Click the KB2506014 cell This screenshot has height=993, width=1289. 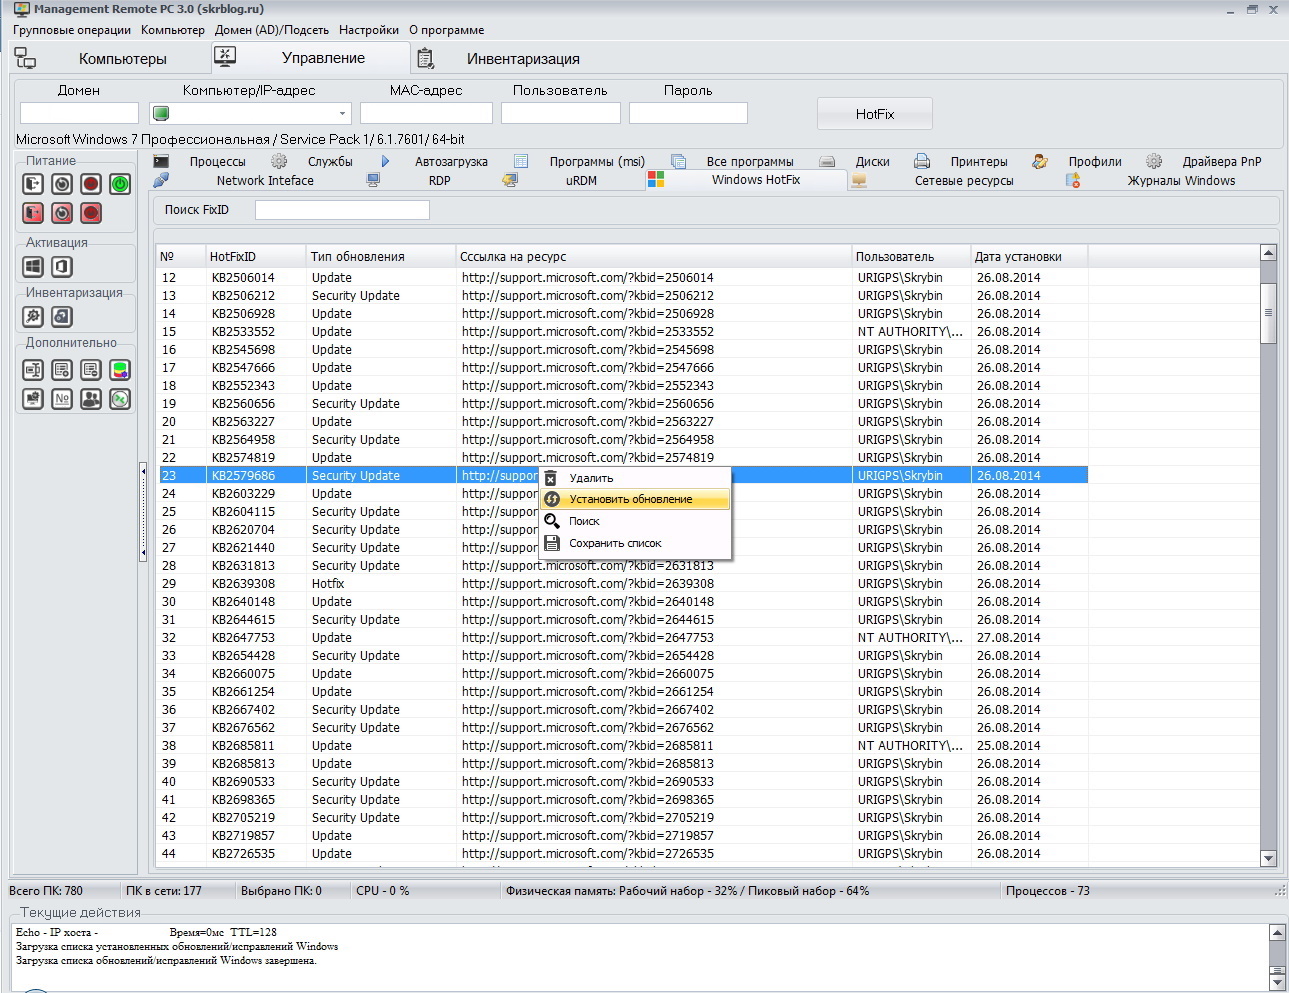tap(243, 278)
